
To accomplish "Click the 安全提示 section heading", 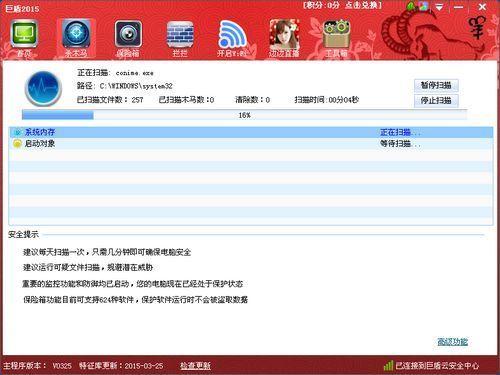I will (23, 234).
